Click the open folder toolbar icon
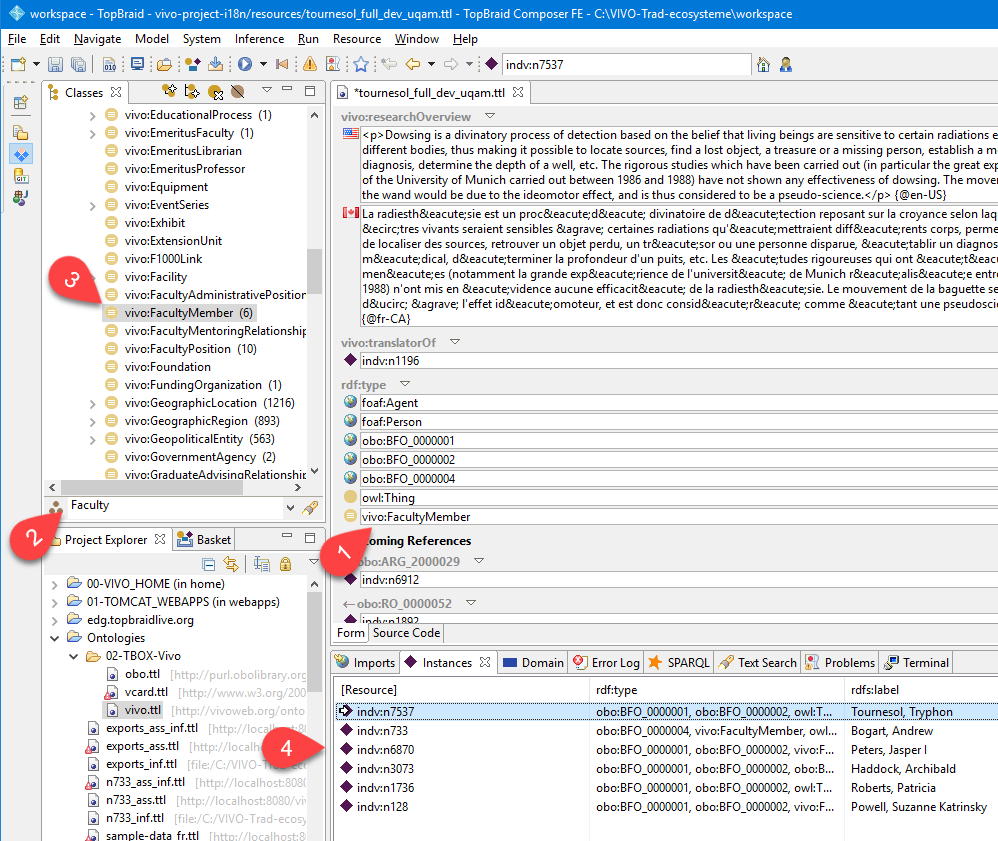The width and height of the screenshot is (998, 841). pos(164,64)
